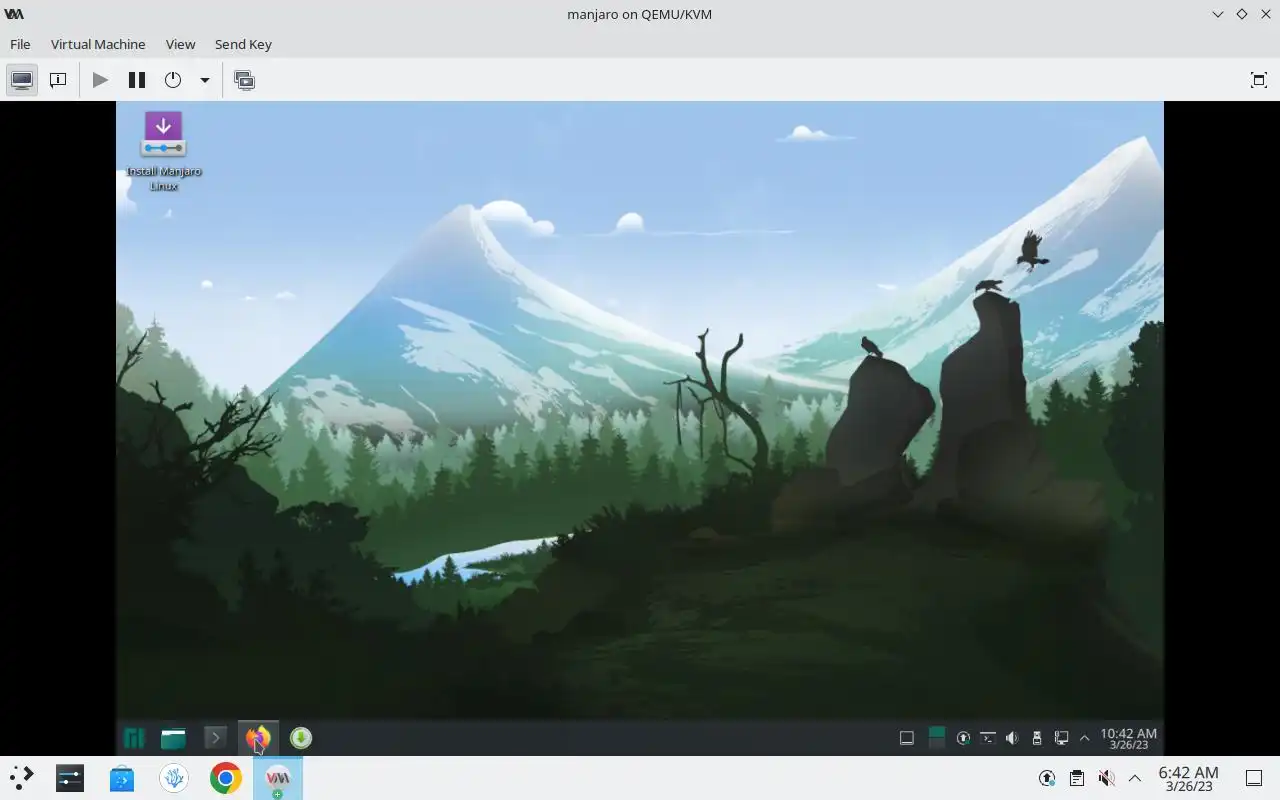Open the coral-icon app on host taskbar

174,778
